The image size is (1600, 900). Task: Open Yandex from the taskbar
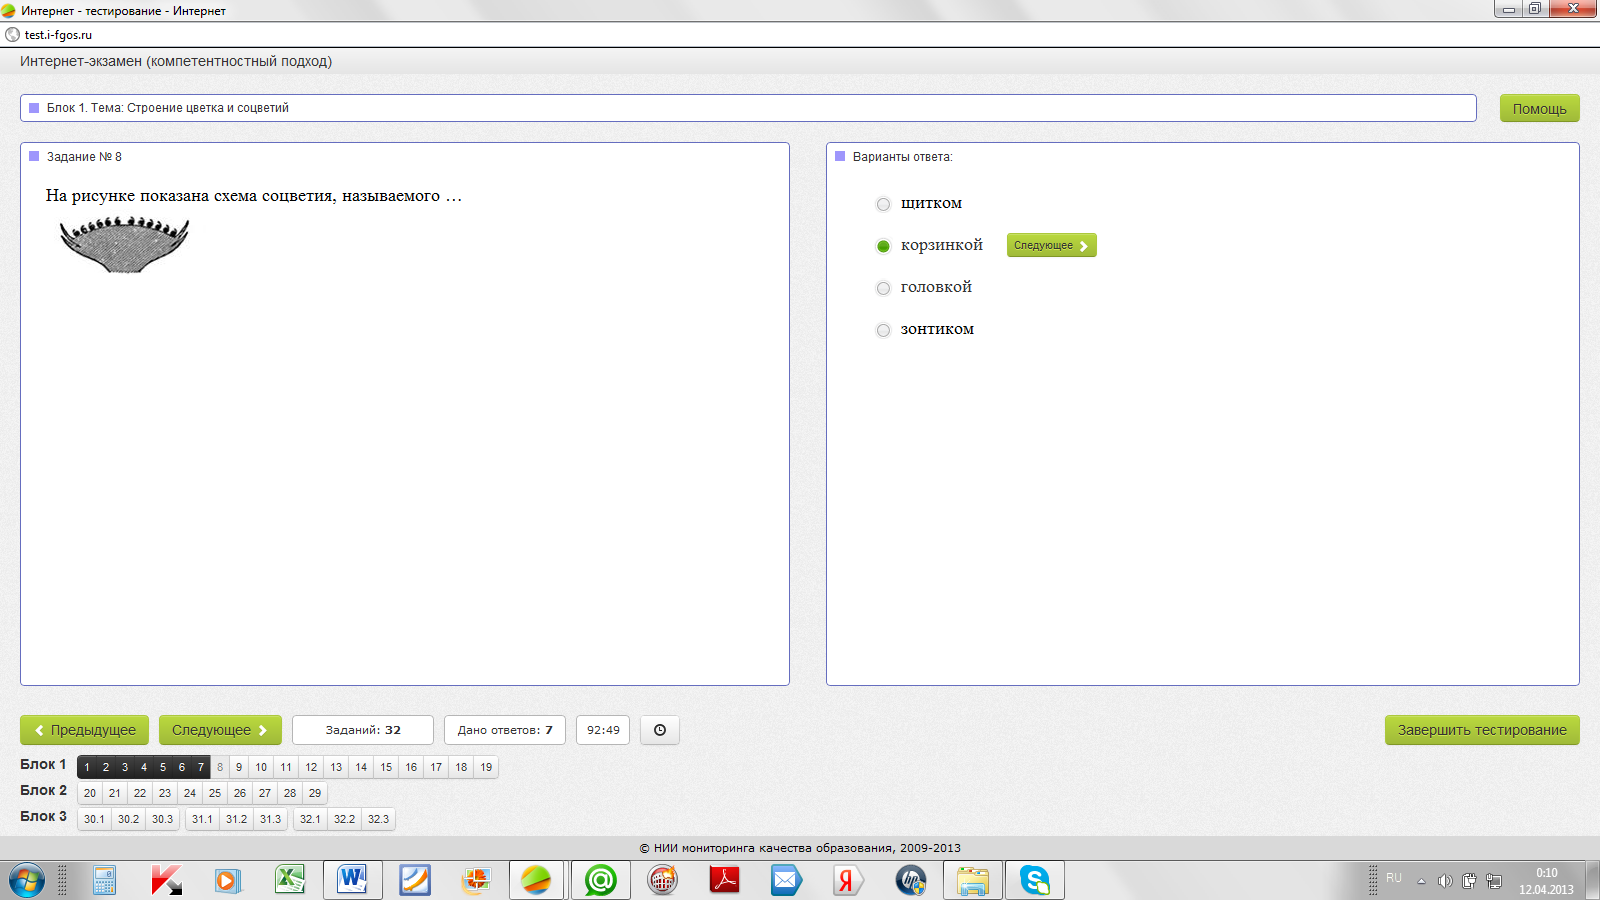click(x=848, y=881)
